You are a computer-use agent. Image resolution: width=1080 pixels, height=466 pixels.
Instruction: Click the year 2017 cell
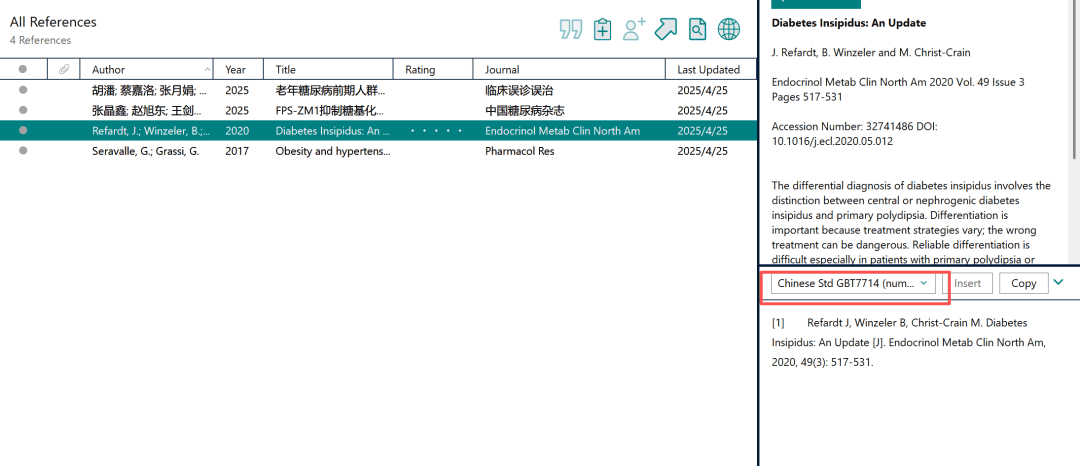(237, 151)
